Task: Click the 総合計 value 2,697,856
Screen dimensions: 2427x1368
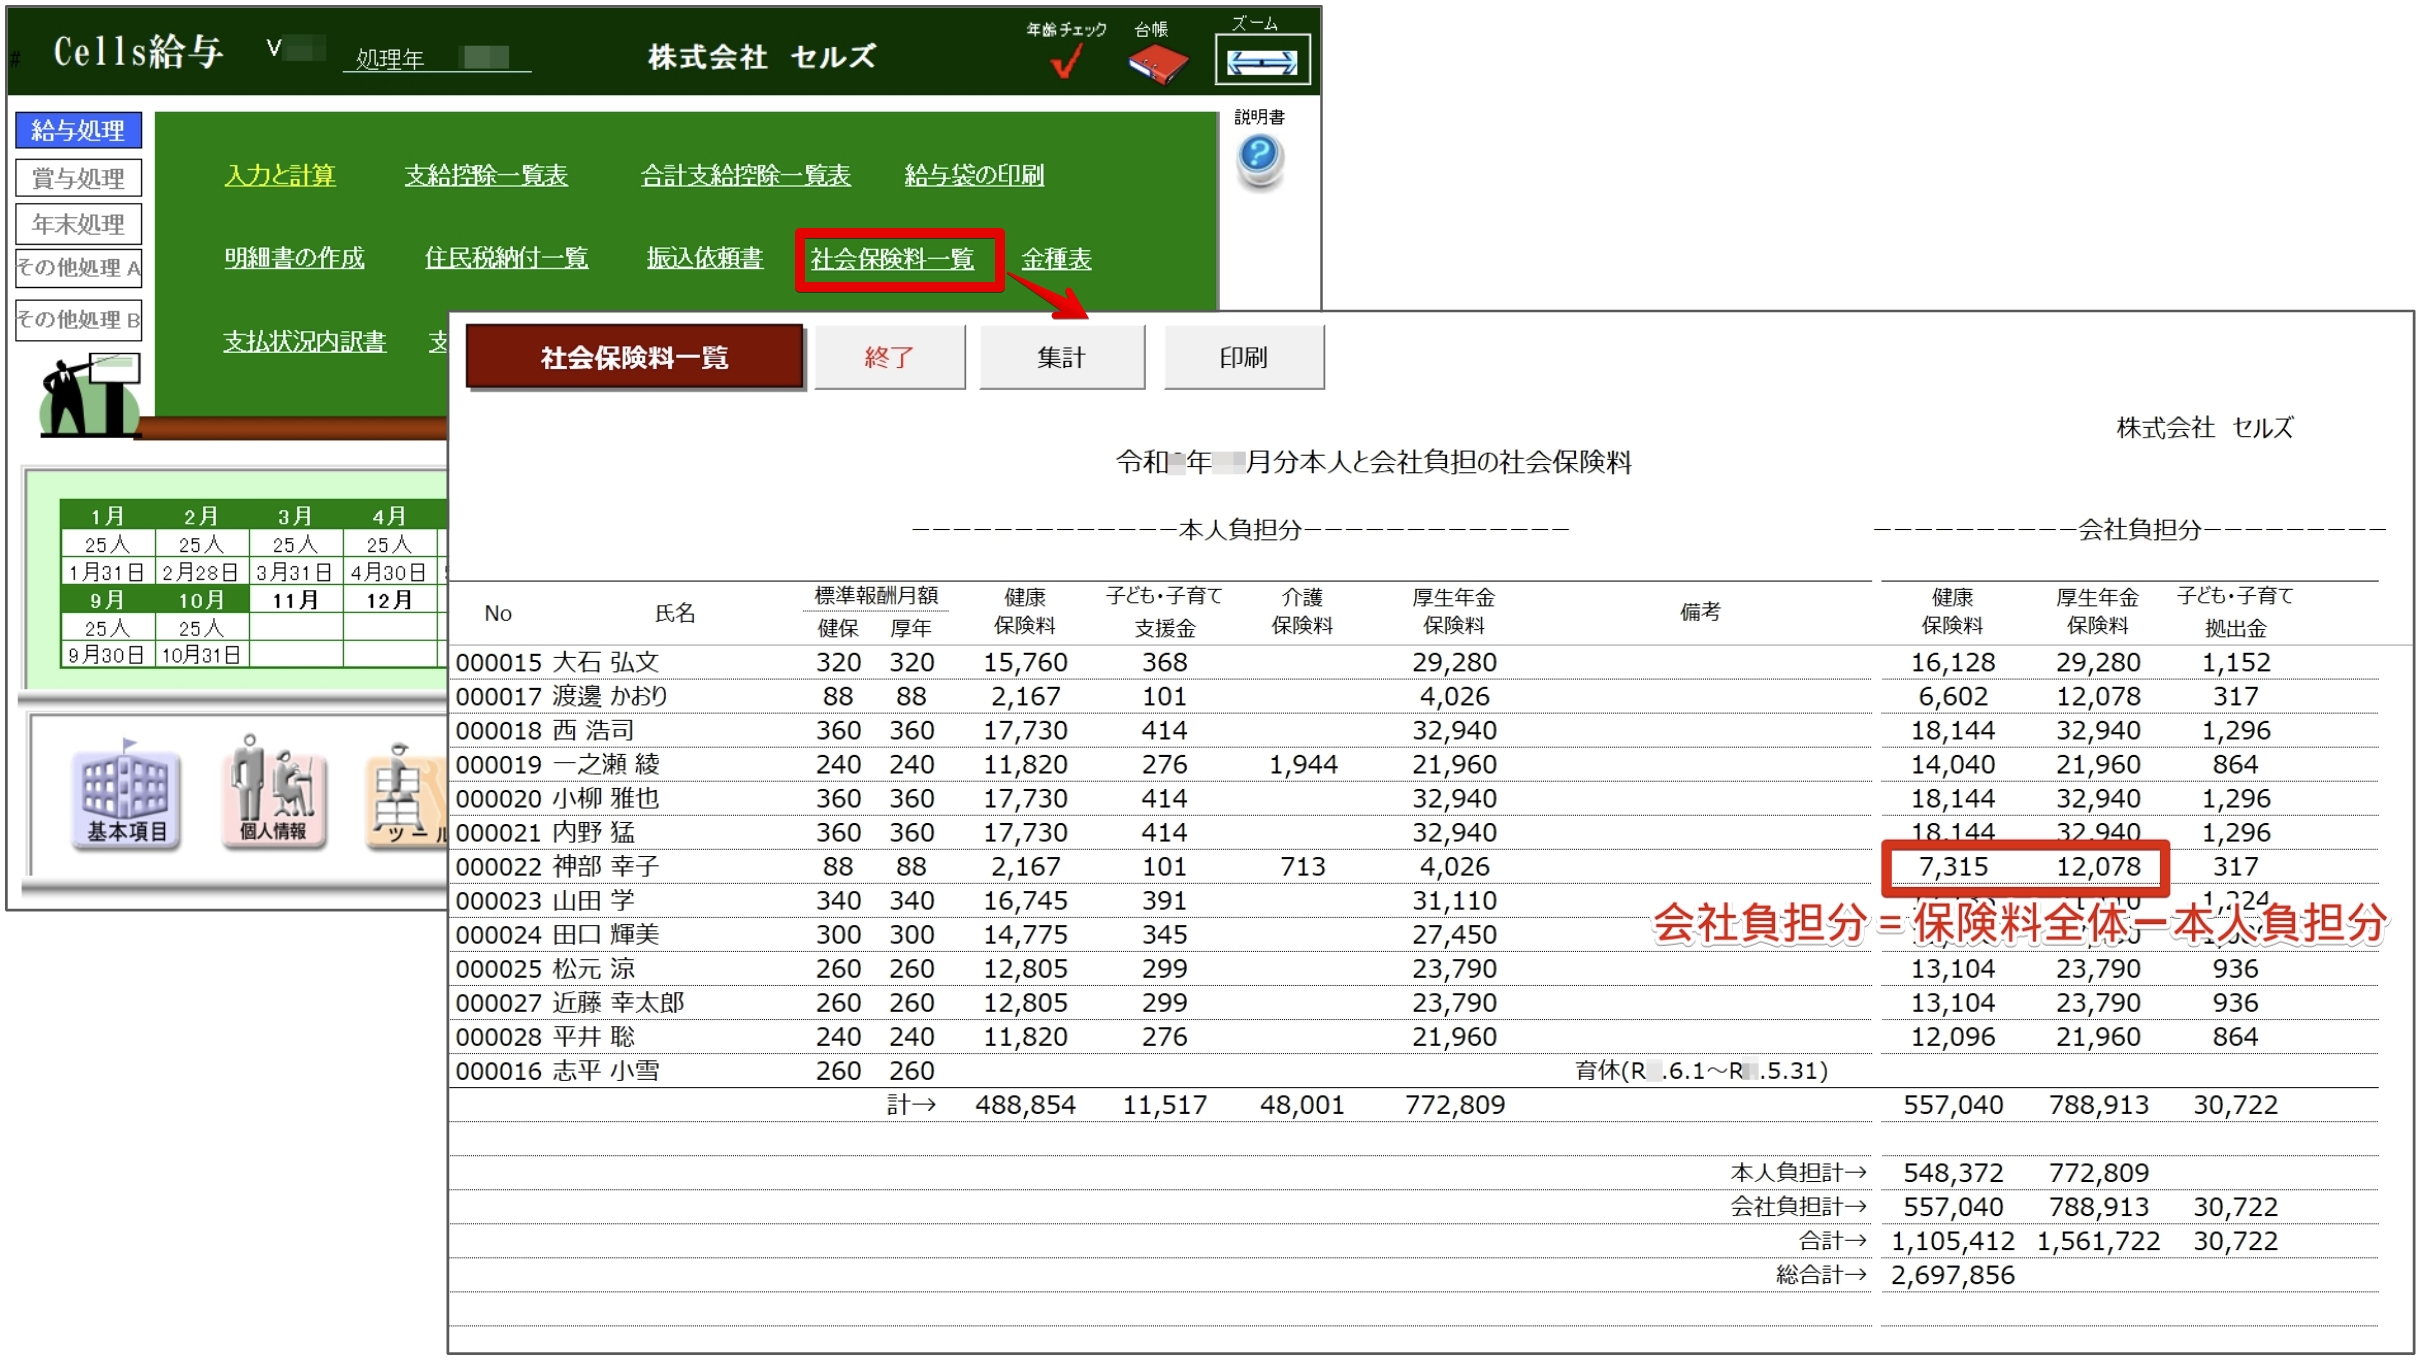Action: click(1953, 1276)
